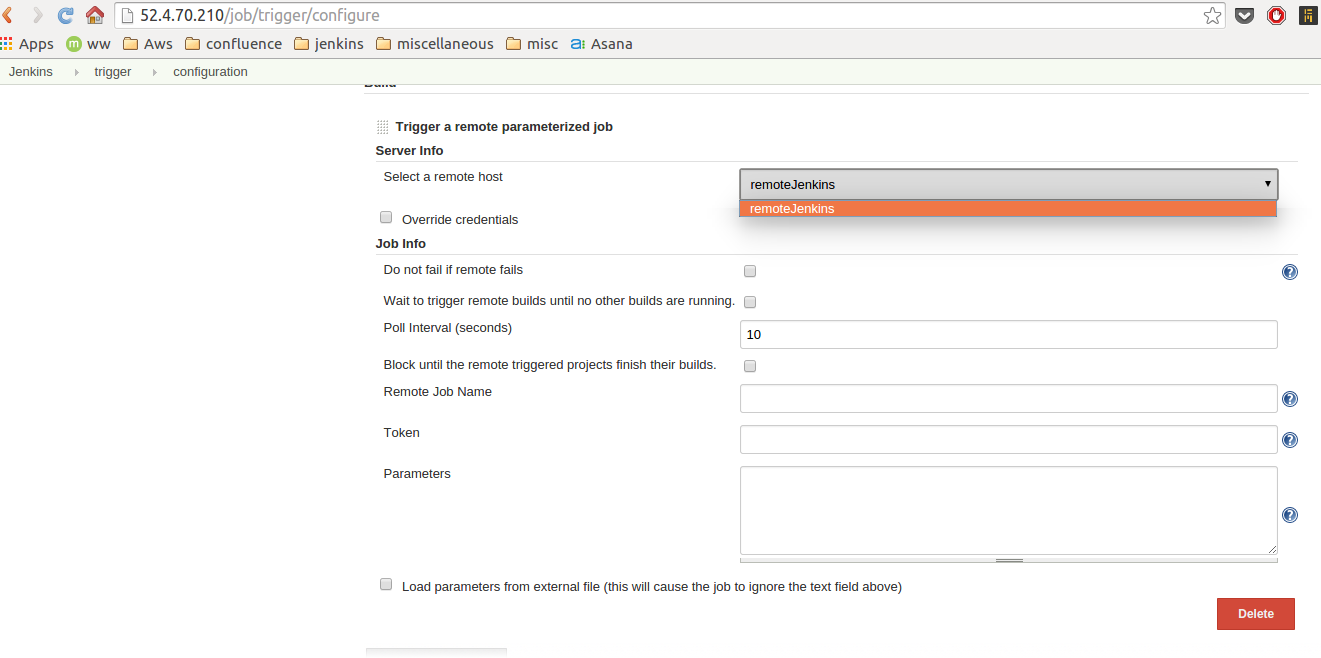Show help for the Parameters text area
This screenshot has height=658, width=1321.
click(1290, 515)
